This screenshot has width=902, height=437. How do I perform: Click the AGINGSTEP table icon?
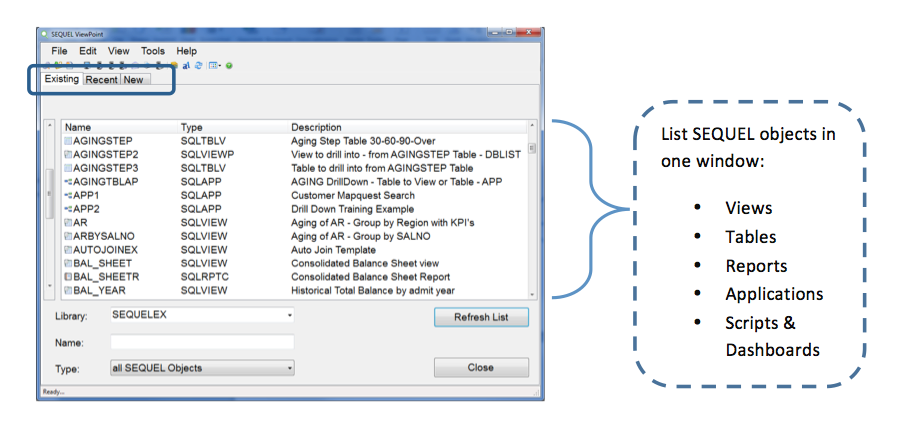point(68,141)
